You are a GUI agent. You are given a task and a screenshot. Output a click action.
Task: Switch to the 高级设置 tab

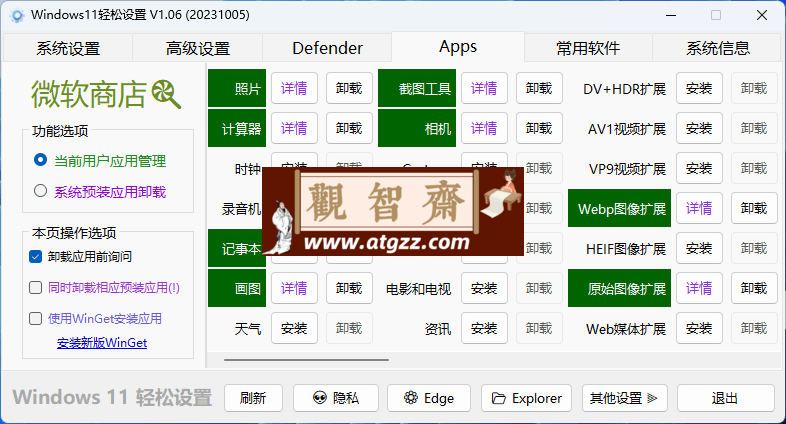198,48
